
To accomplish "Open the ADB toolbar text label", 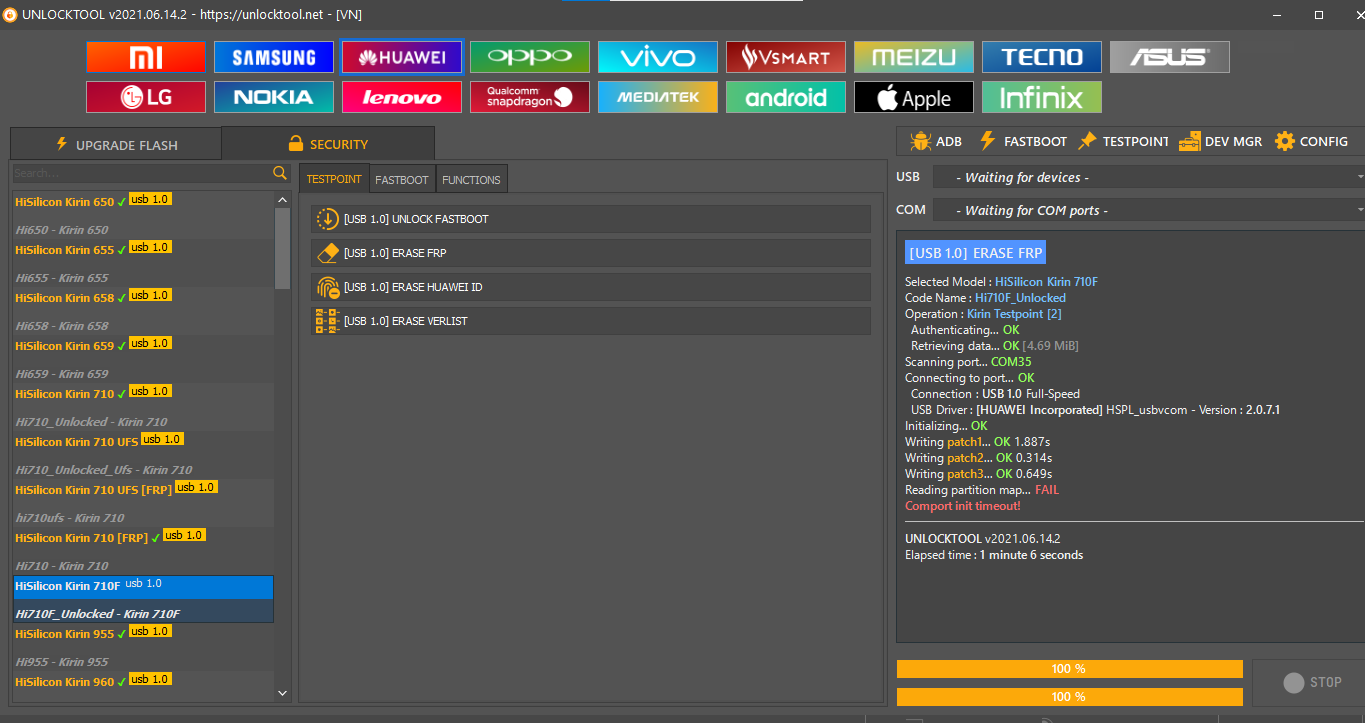I will 949,141.
